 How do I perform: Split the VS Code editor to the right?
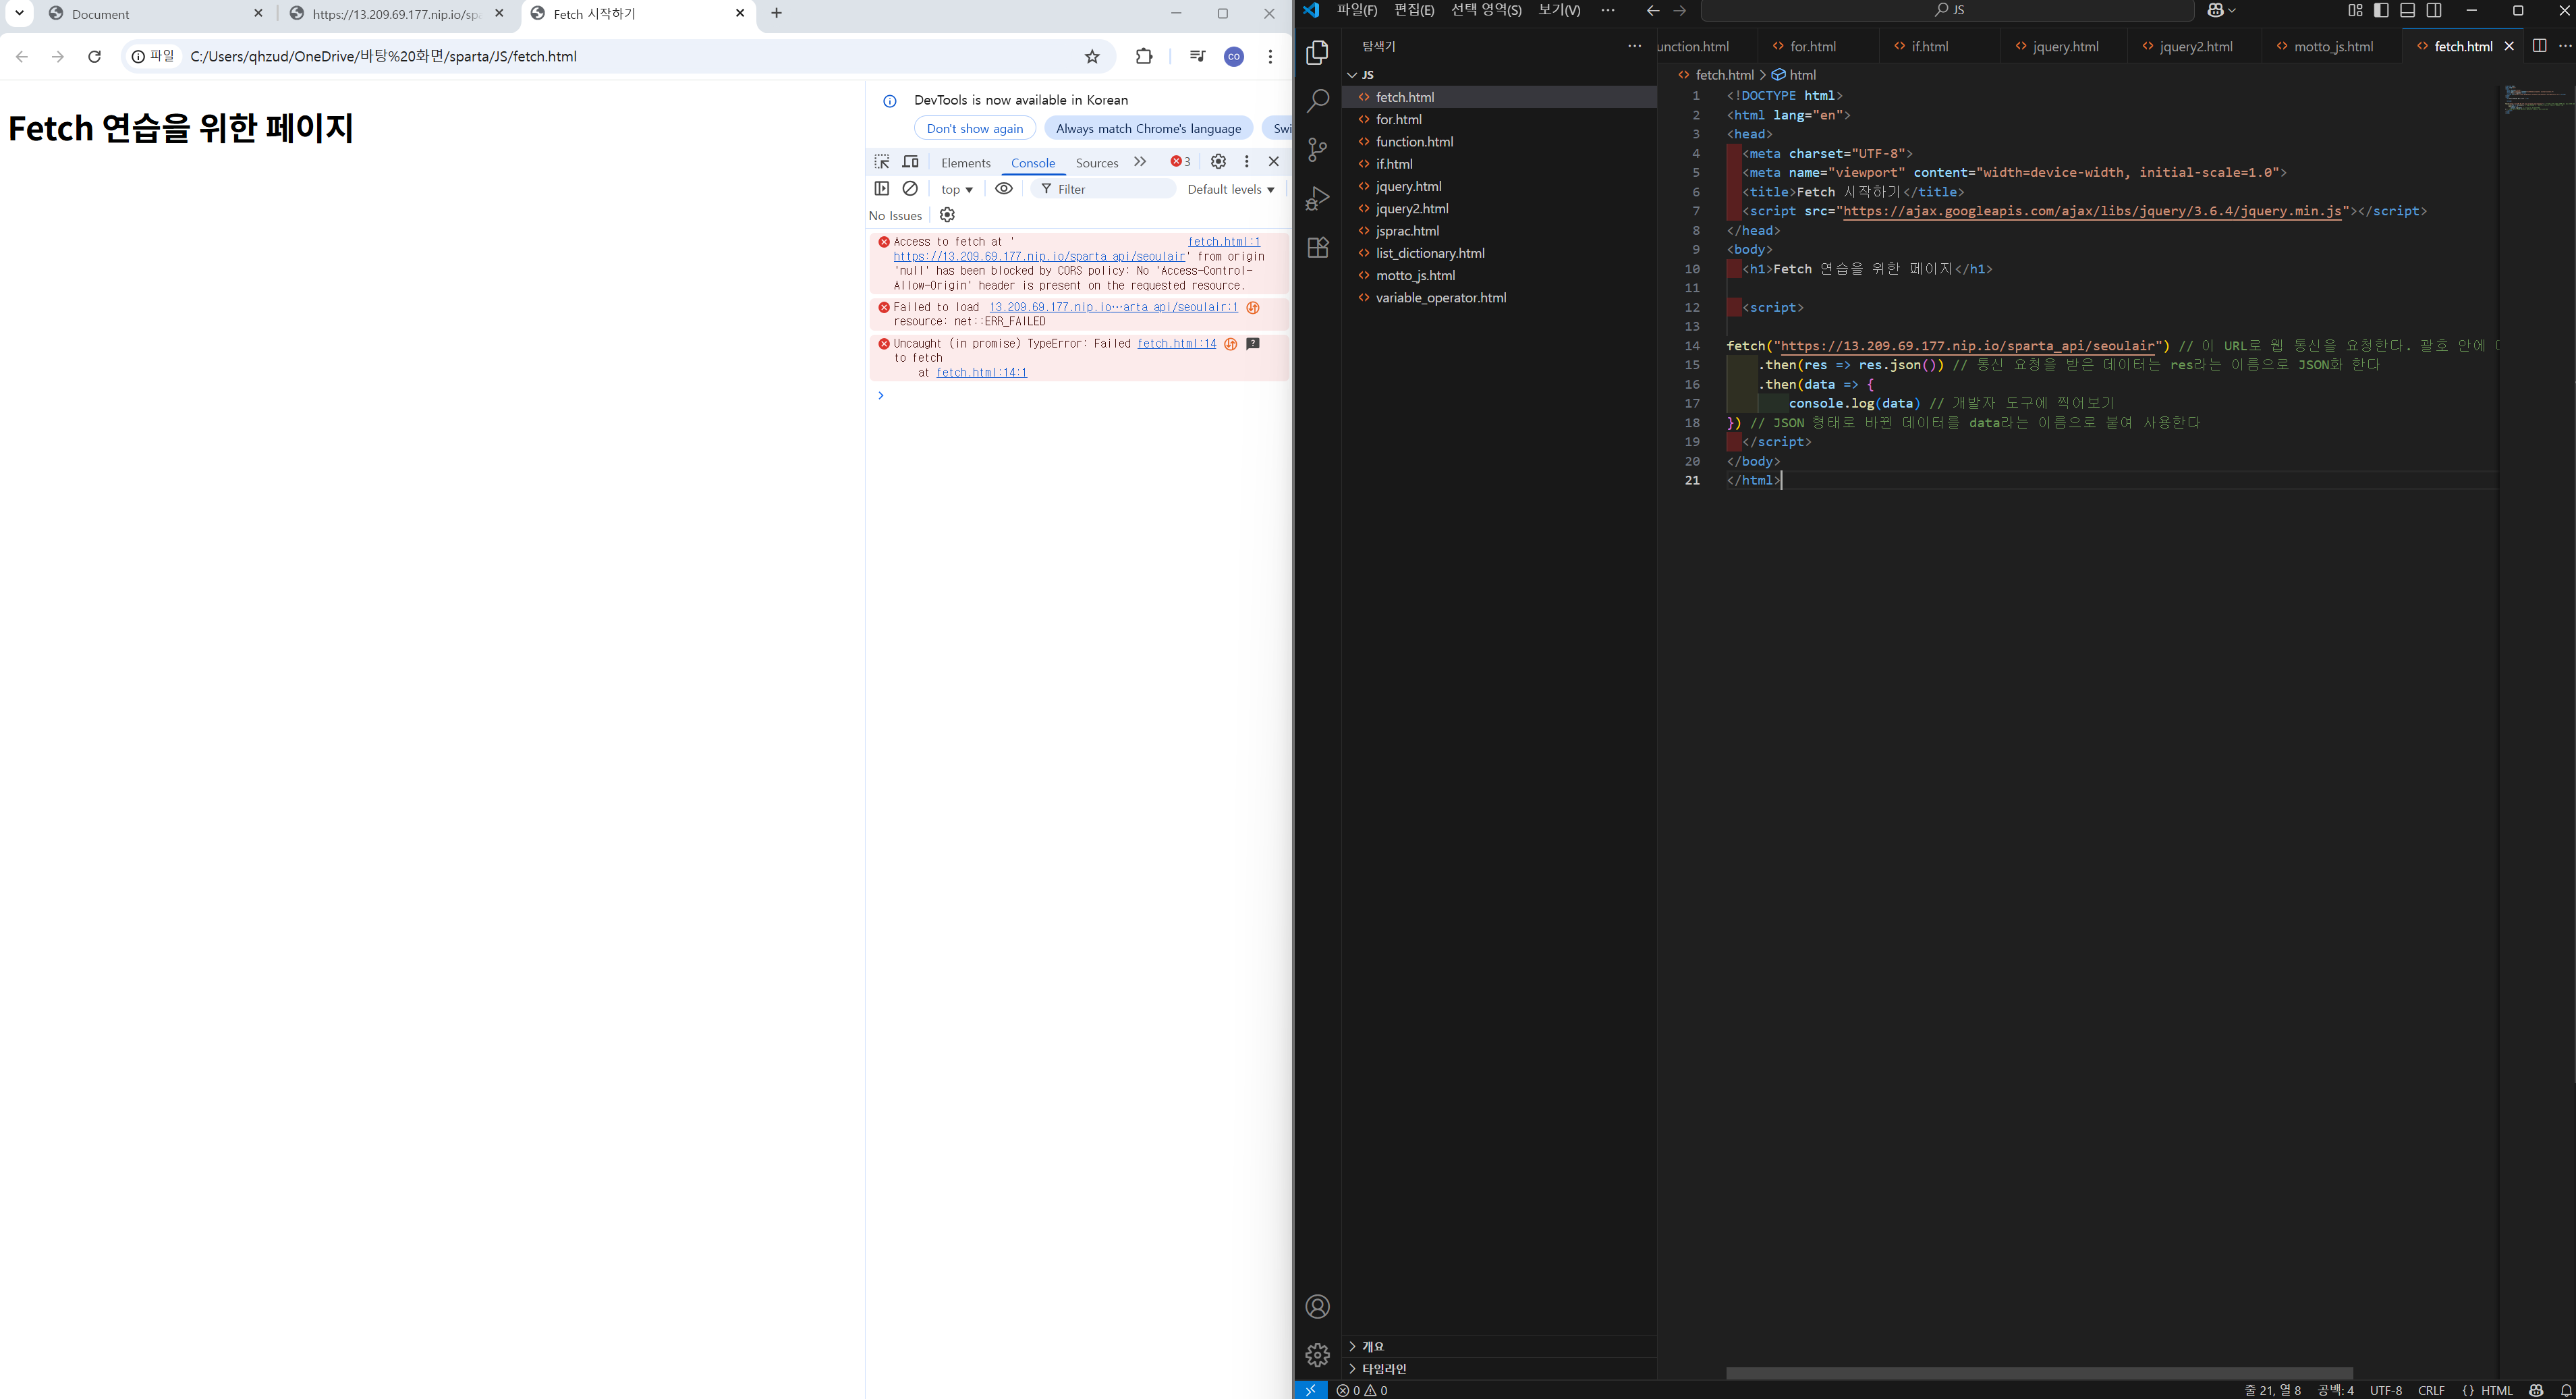(x=2539, y=46)
